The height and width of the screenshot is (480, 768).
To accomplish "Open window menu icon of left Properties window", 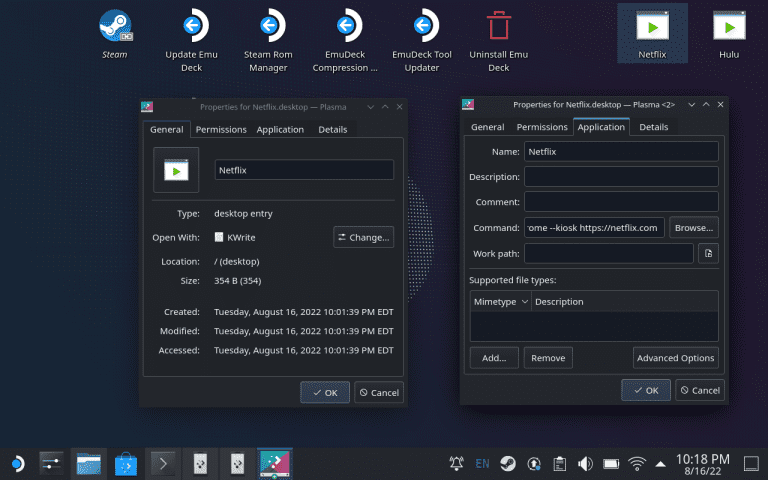I will coord(147,106).
